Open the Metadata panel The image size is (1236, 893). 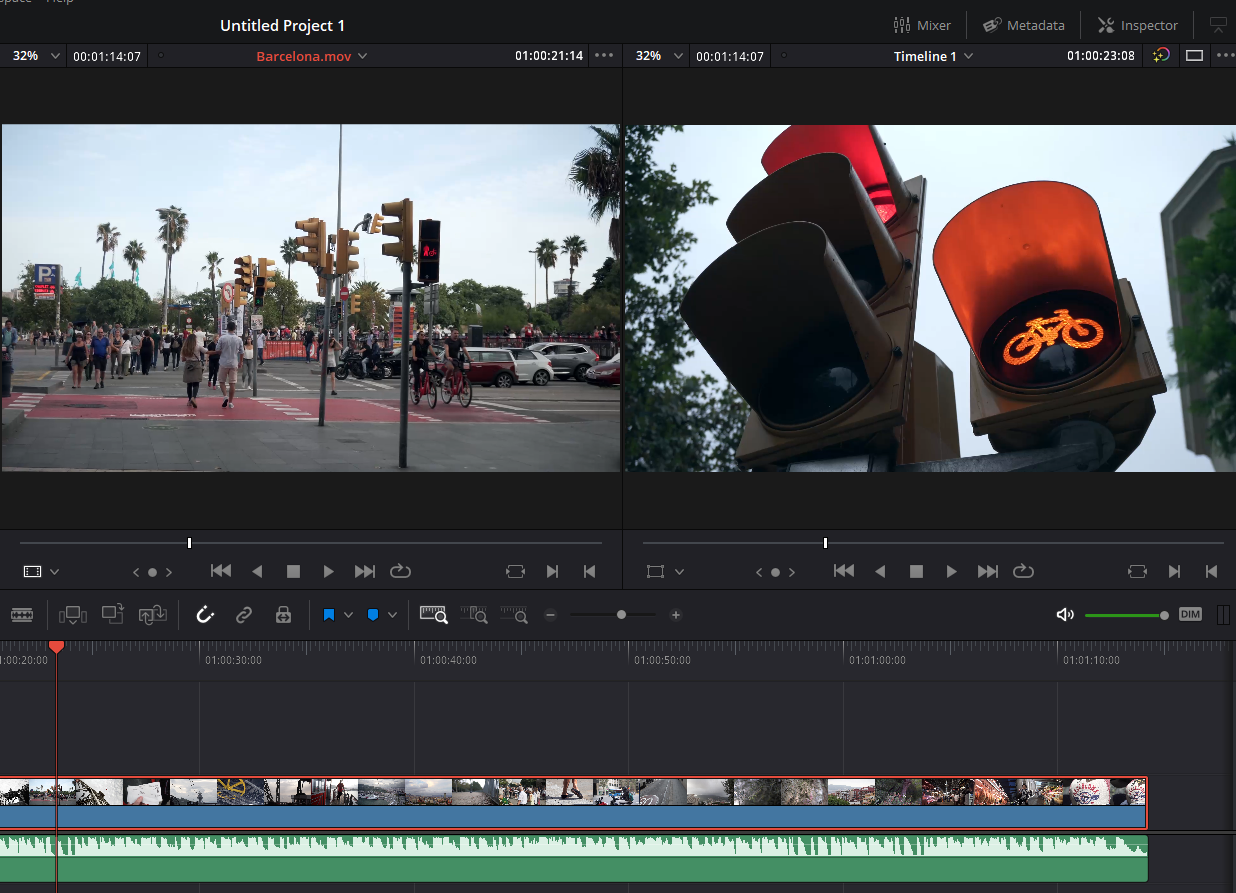(1023, 25)
